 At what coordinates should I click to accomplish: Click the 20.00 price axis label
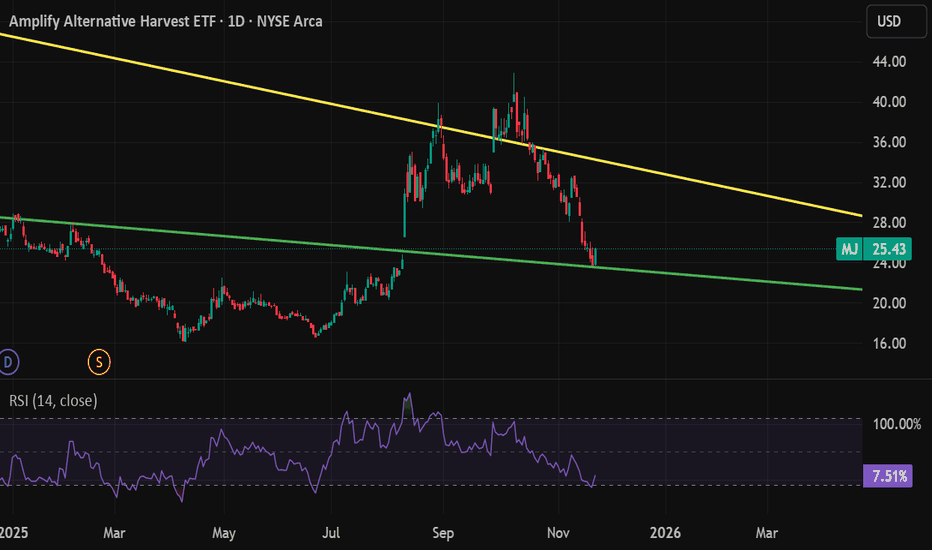click(888, 303)
